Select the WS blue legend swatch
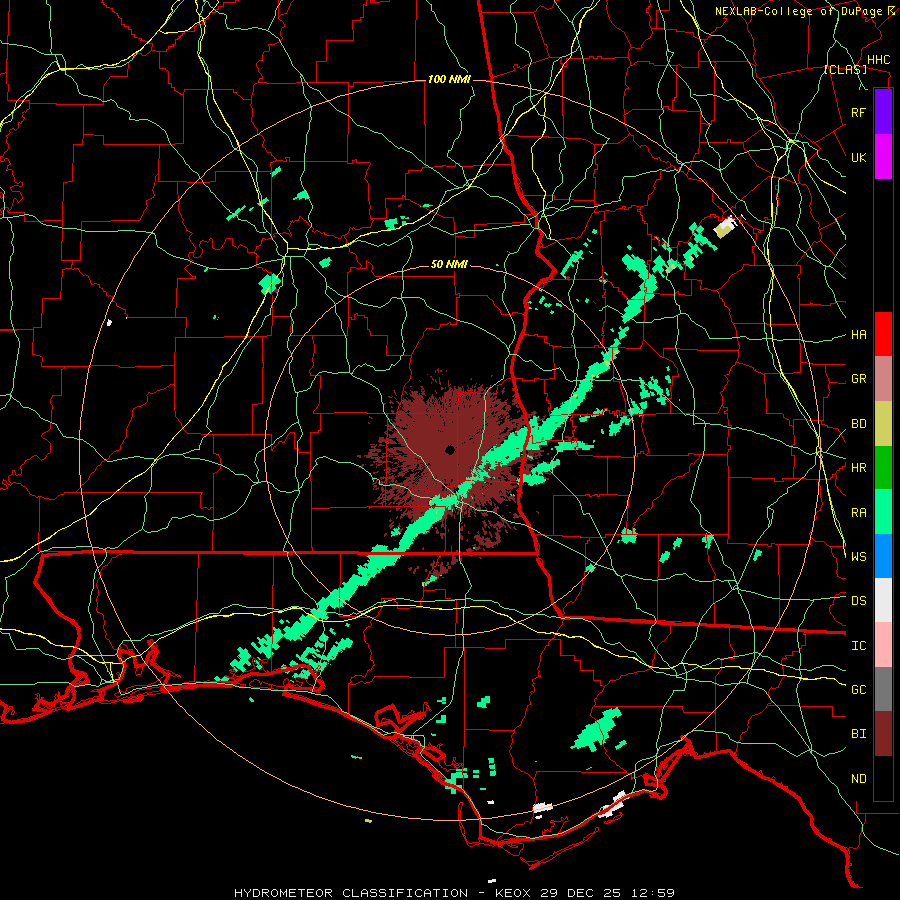Viewport: 900px width, 900px height. tap(883, 556)
